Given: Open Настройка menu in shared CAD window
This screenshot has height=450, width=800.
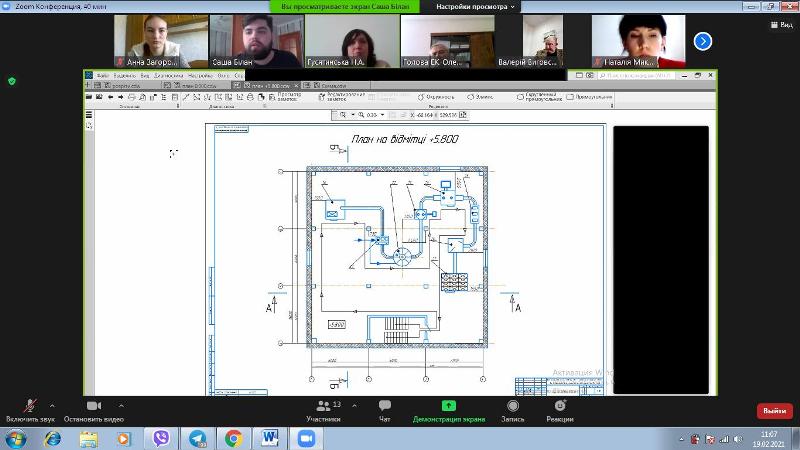Looking at the screenshot, I should 200,76.
